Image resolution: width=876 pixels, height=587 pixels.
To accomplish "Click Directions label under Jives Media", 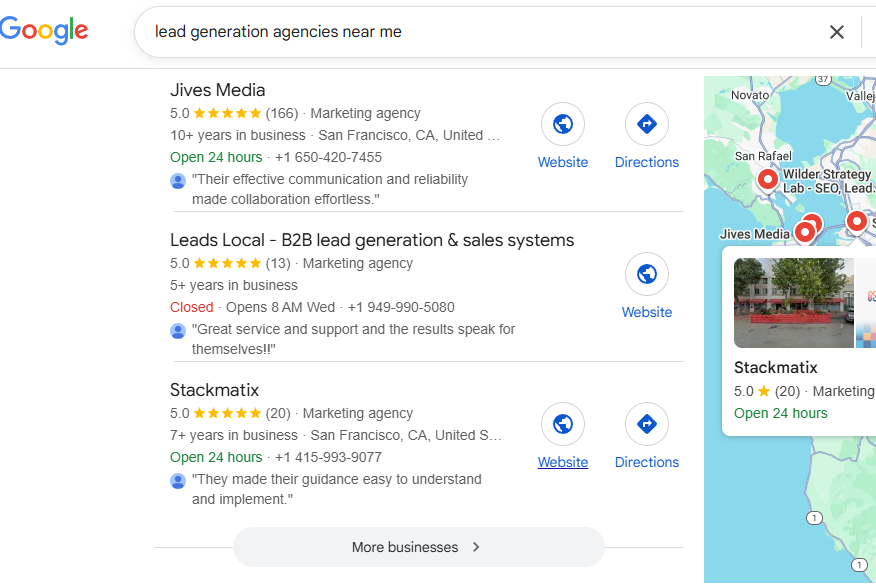I will [646, 162].
